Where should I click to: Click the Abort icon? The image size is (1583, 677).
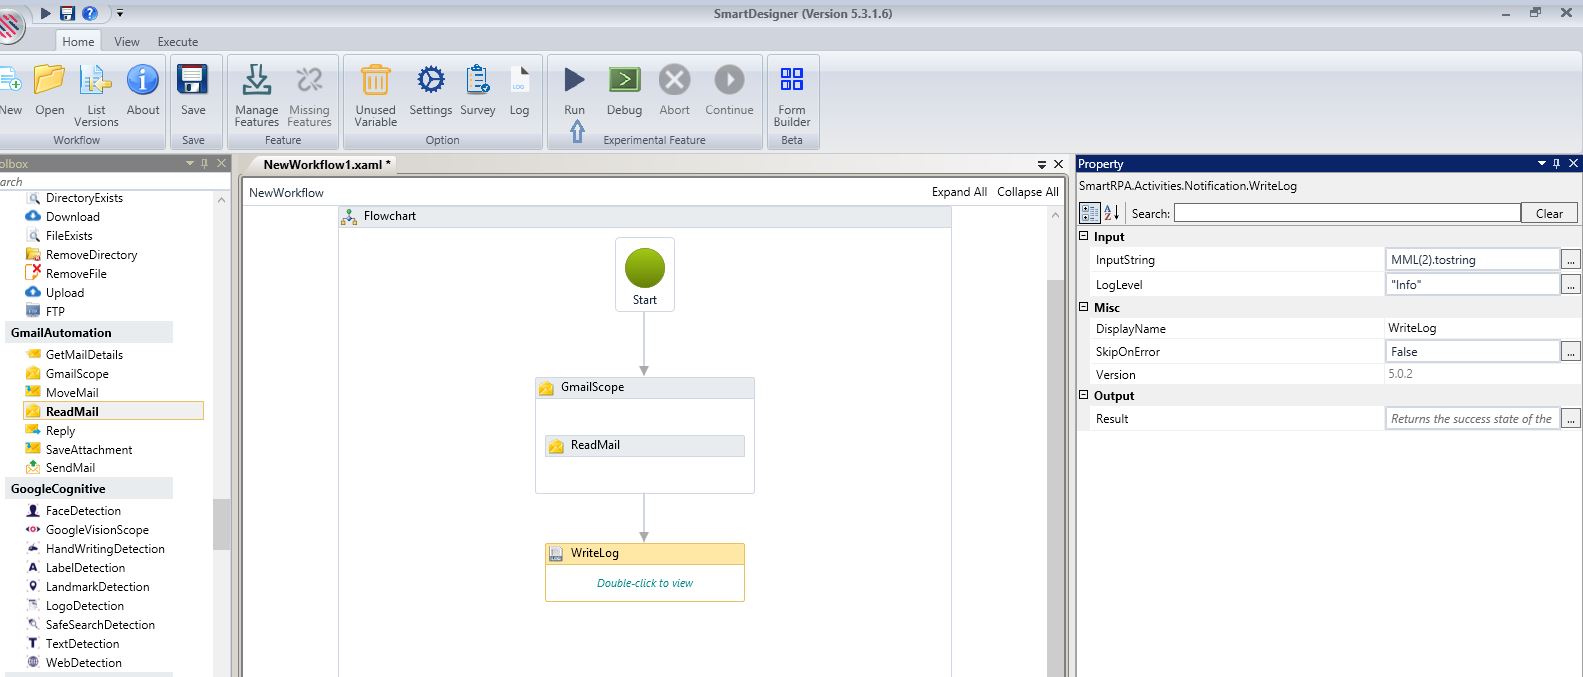(675, 80)
